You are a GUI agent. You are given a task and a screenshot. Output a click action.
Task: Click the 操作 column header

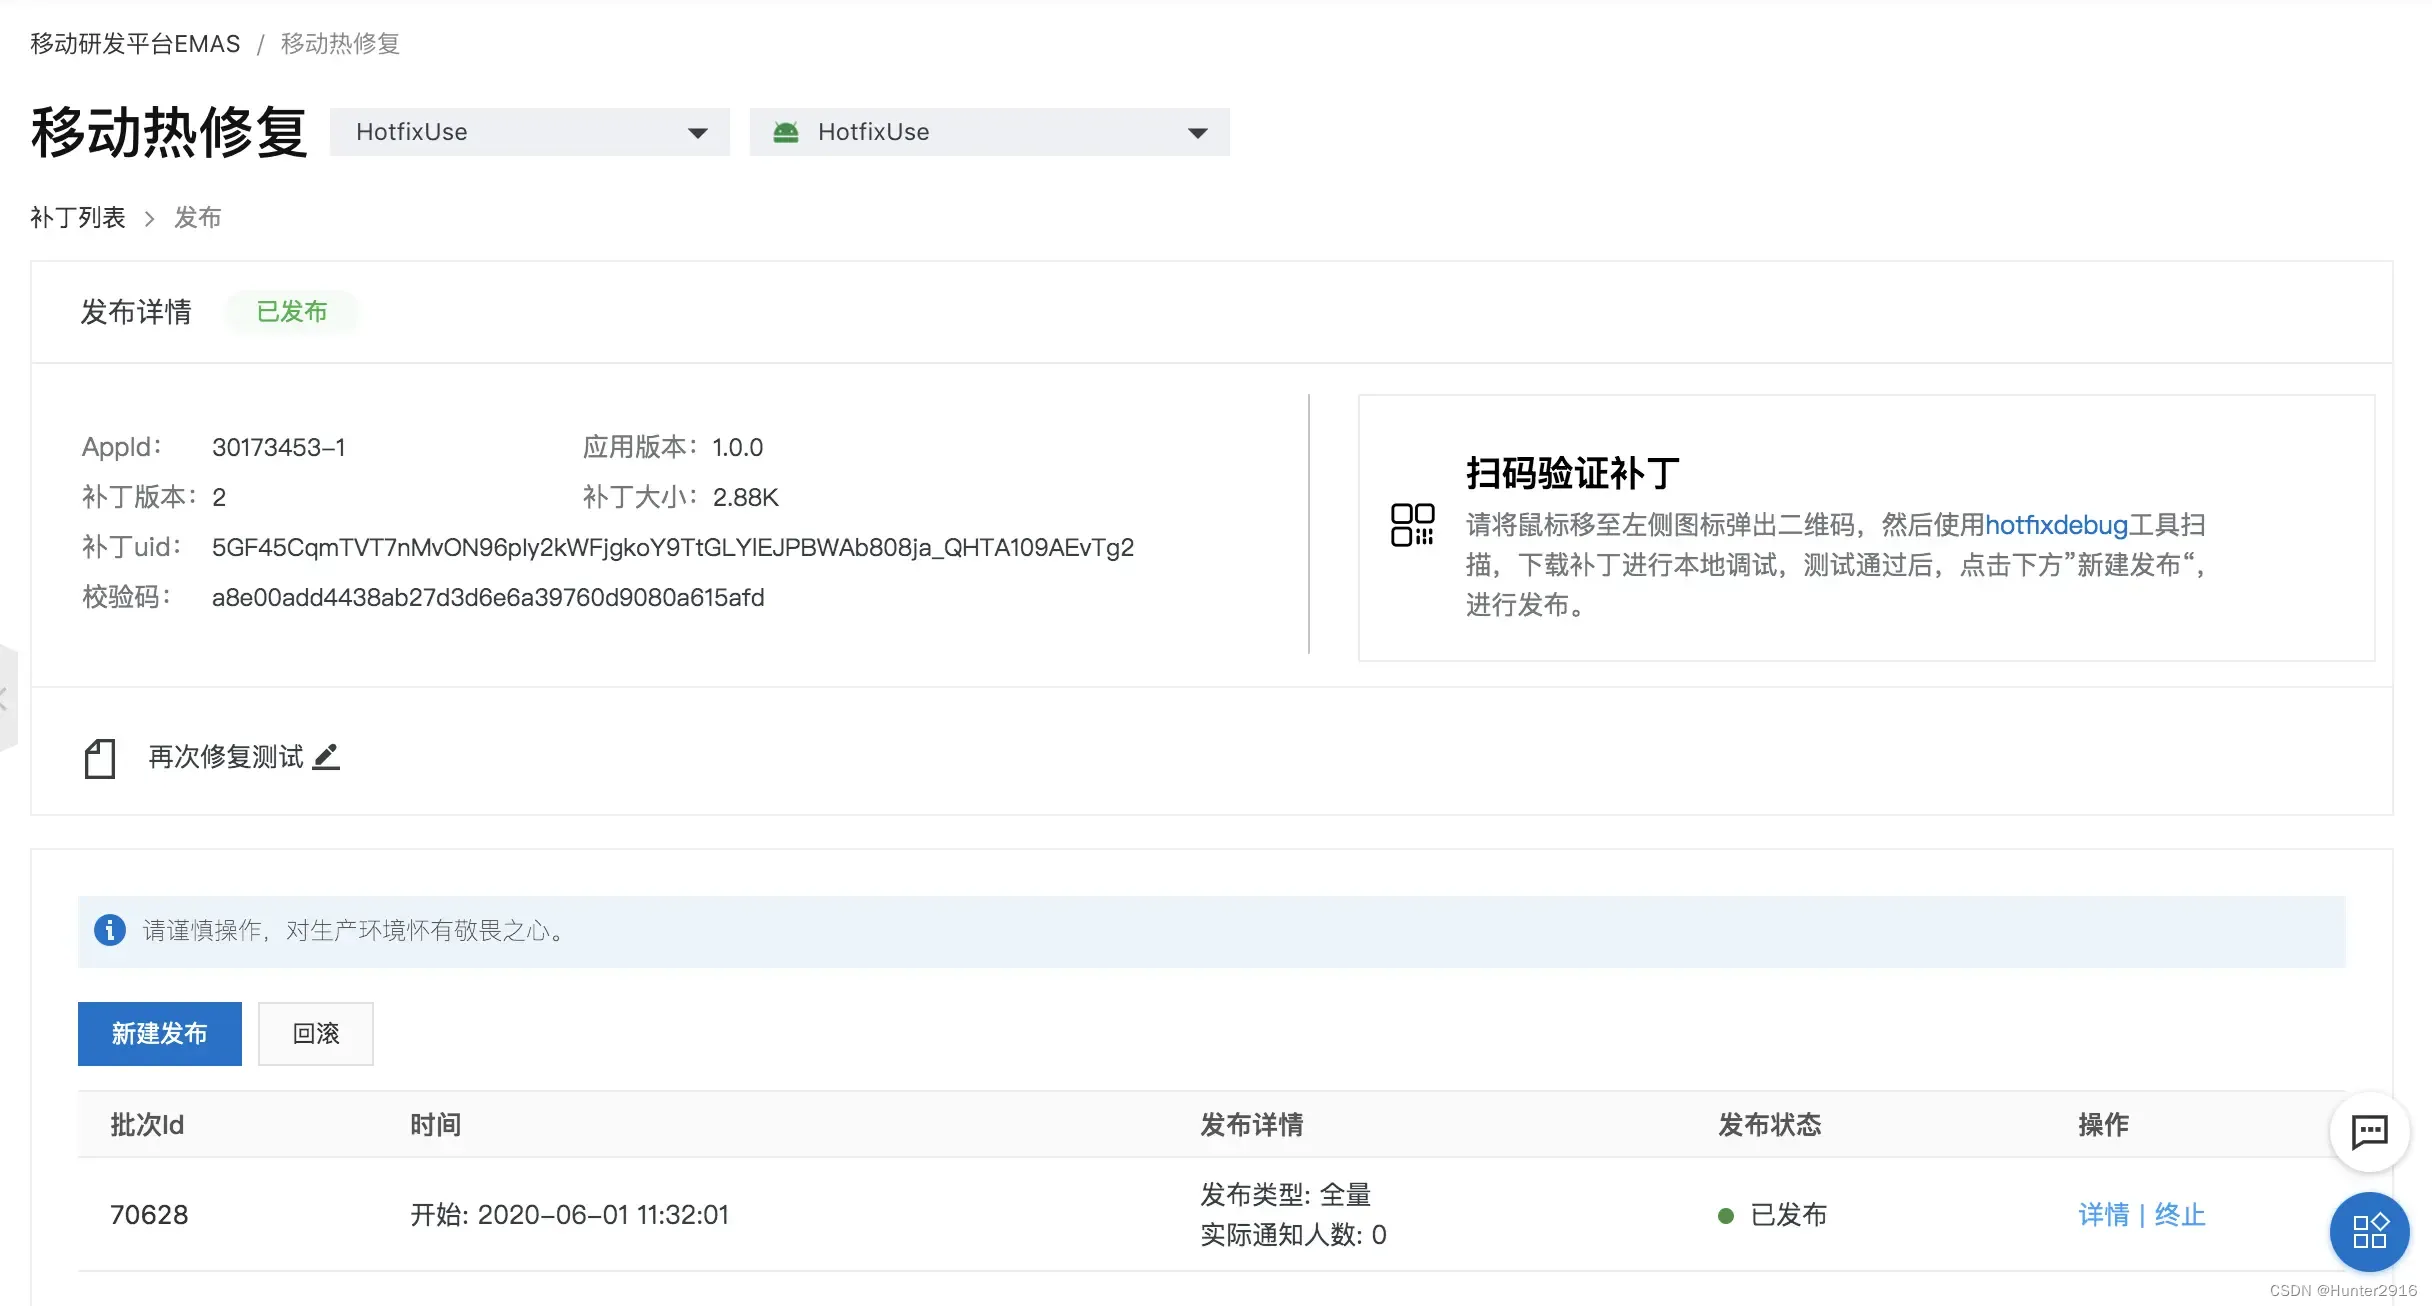click(x=2104, y=1125)
